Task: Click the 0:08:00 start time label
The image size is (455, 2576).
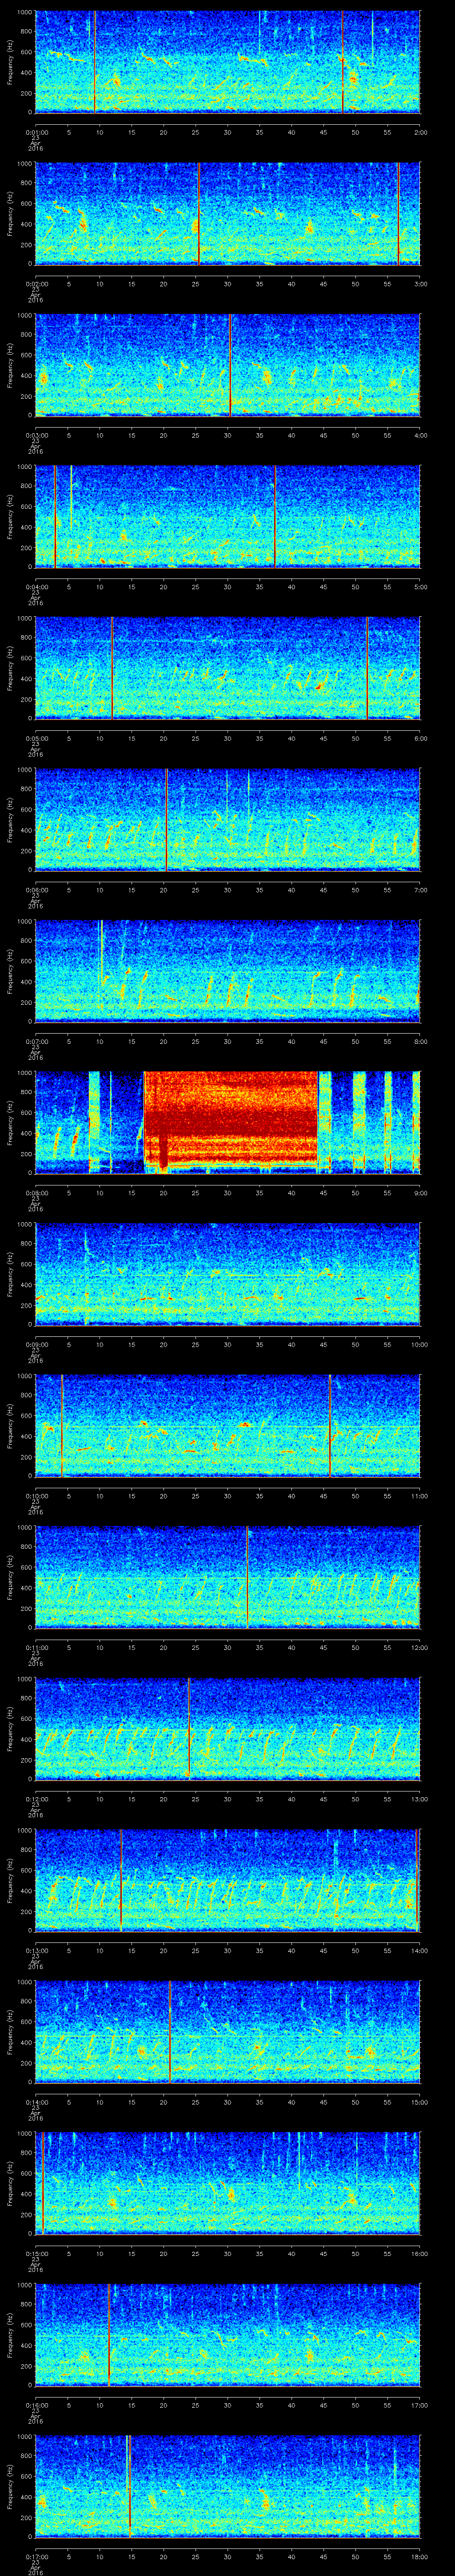Action: (36, 1193)
